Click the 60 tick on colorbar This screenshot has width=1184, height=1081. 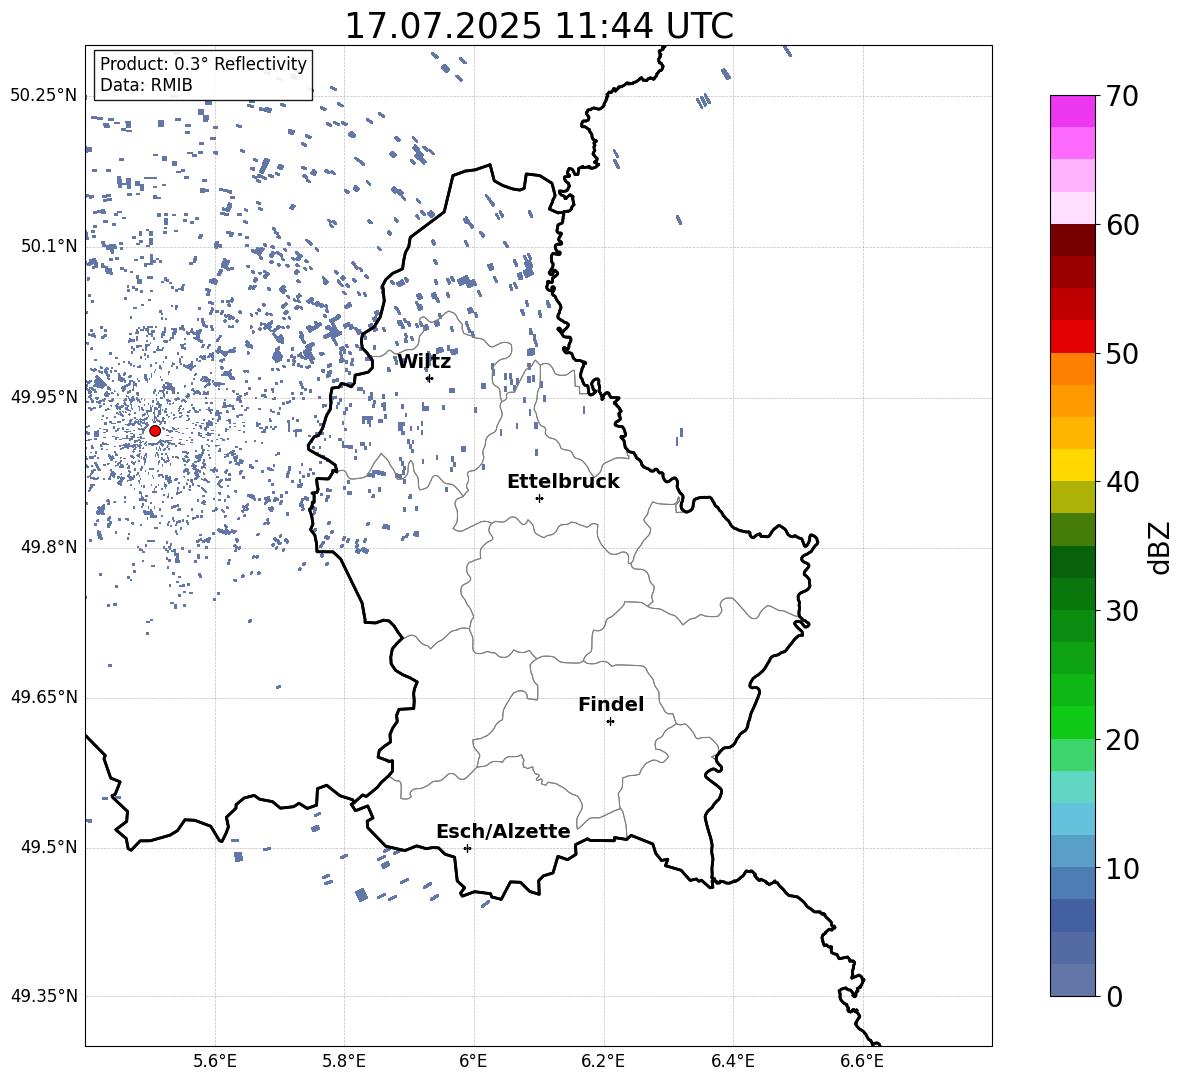(x=1123, y=225)
